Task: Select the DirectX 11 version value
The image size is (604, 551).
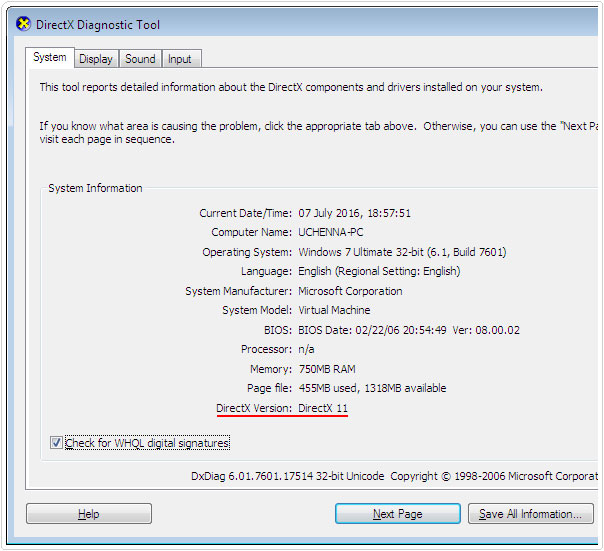Action: coord(323,408)
